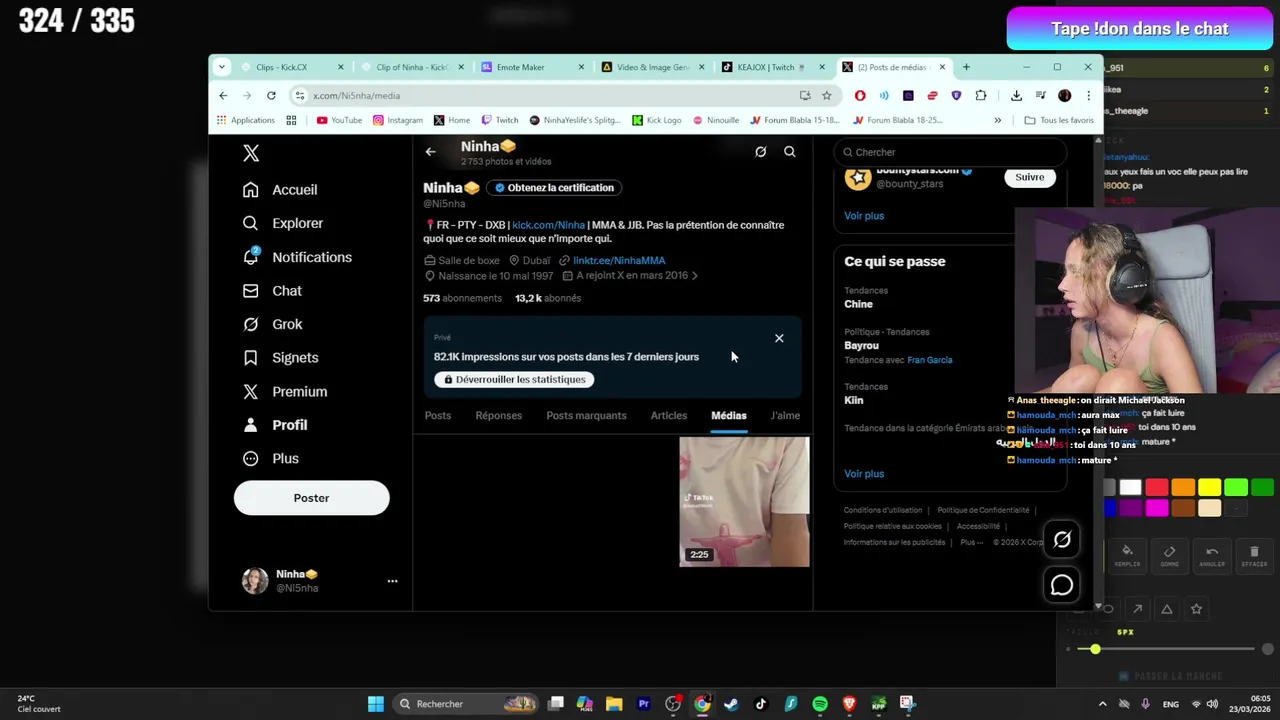Open the Kick Logo bookmark
The height and width of the screenshot is (720, 1280).
pyautogui.click(x=657, y=120)
